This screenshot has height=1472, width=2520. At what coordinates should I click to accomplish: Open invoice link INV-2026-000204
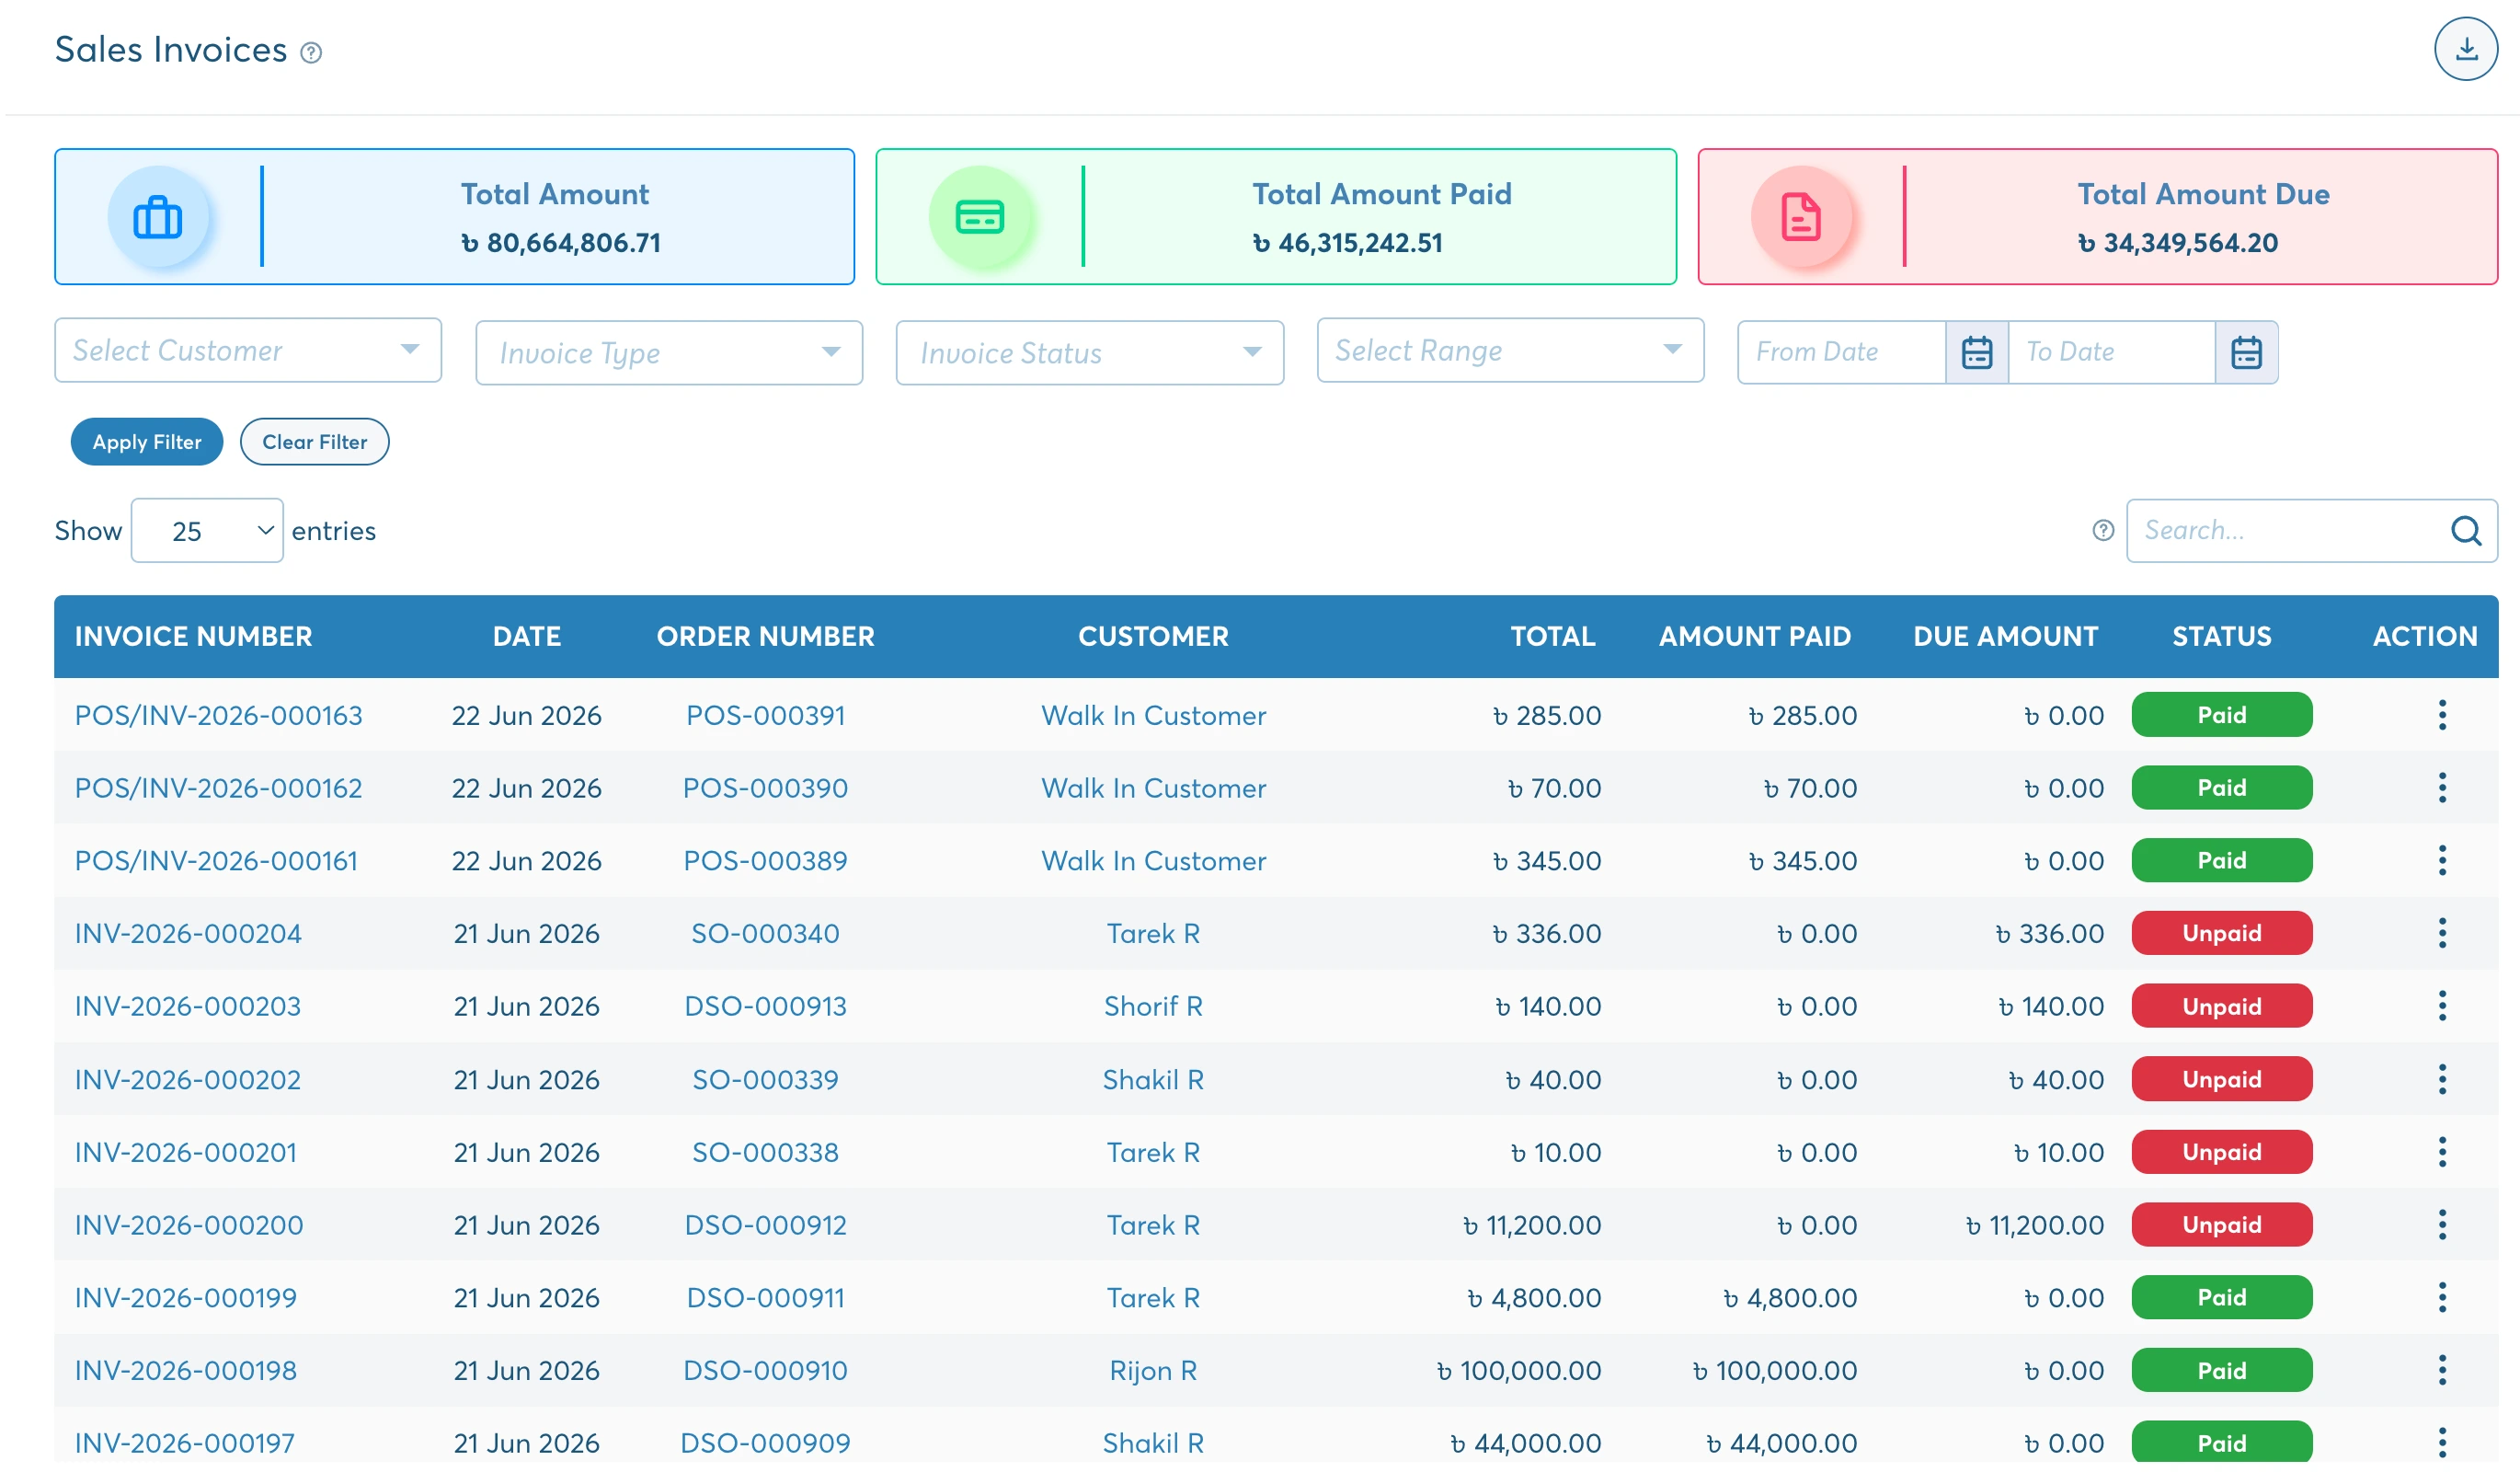tap(188, 933)
